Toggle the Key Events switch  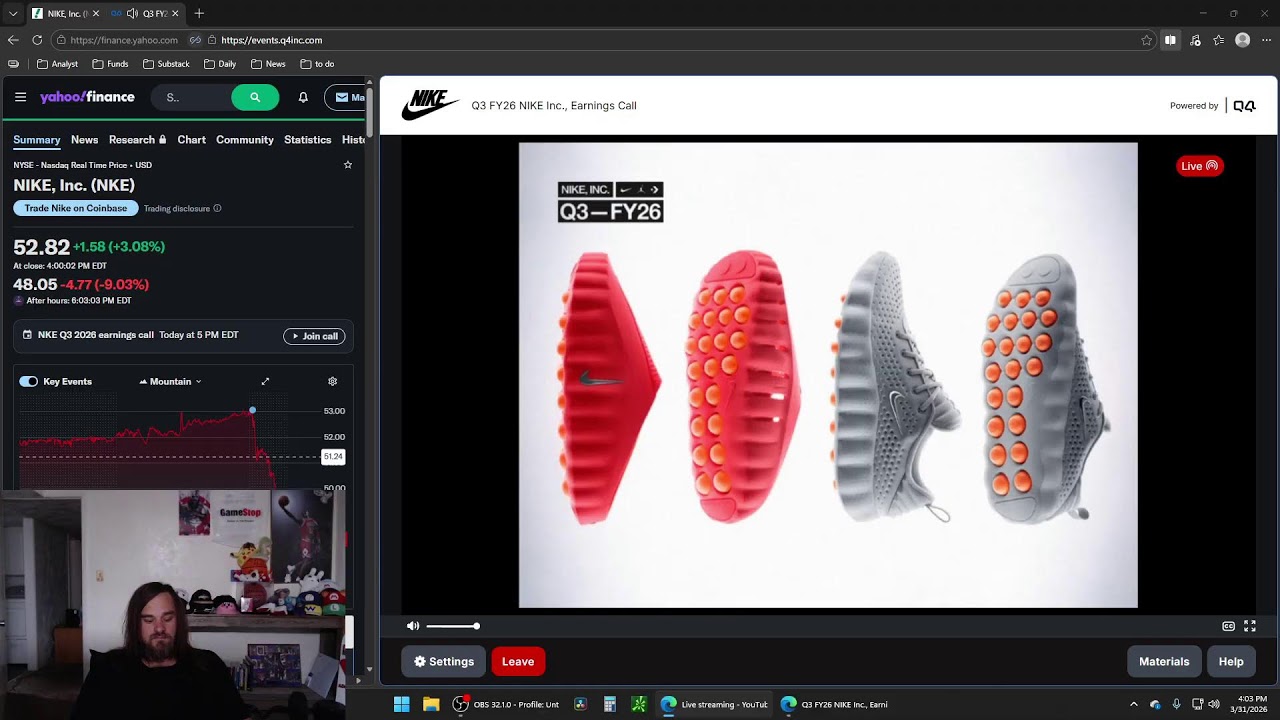pyautogui.click(x=28, y=381)
